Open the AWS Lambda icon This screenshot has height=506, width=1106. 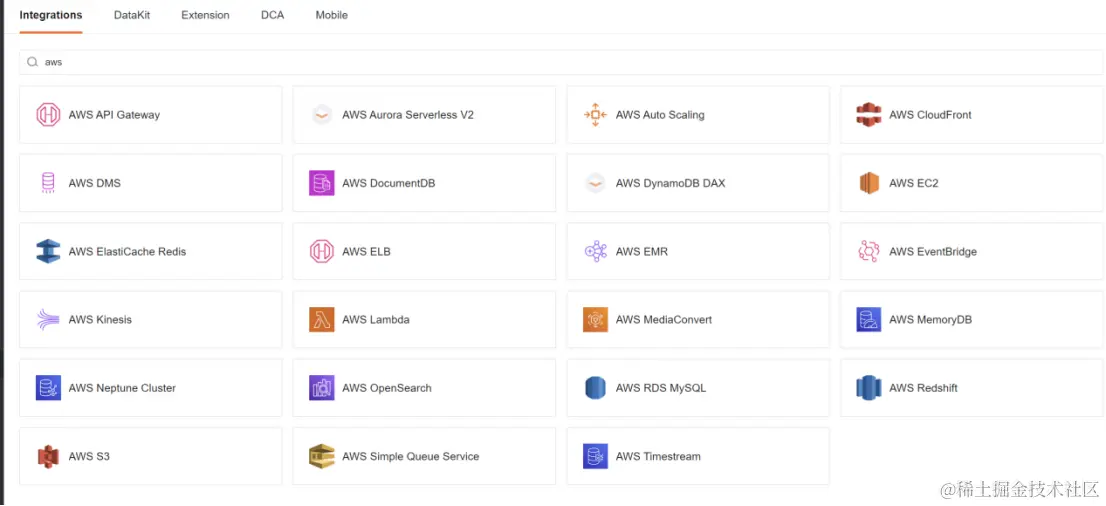tap(322, 320)
